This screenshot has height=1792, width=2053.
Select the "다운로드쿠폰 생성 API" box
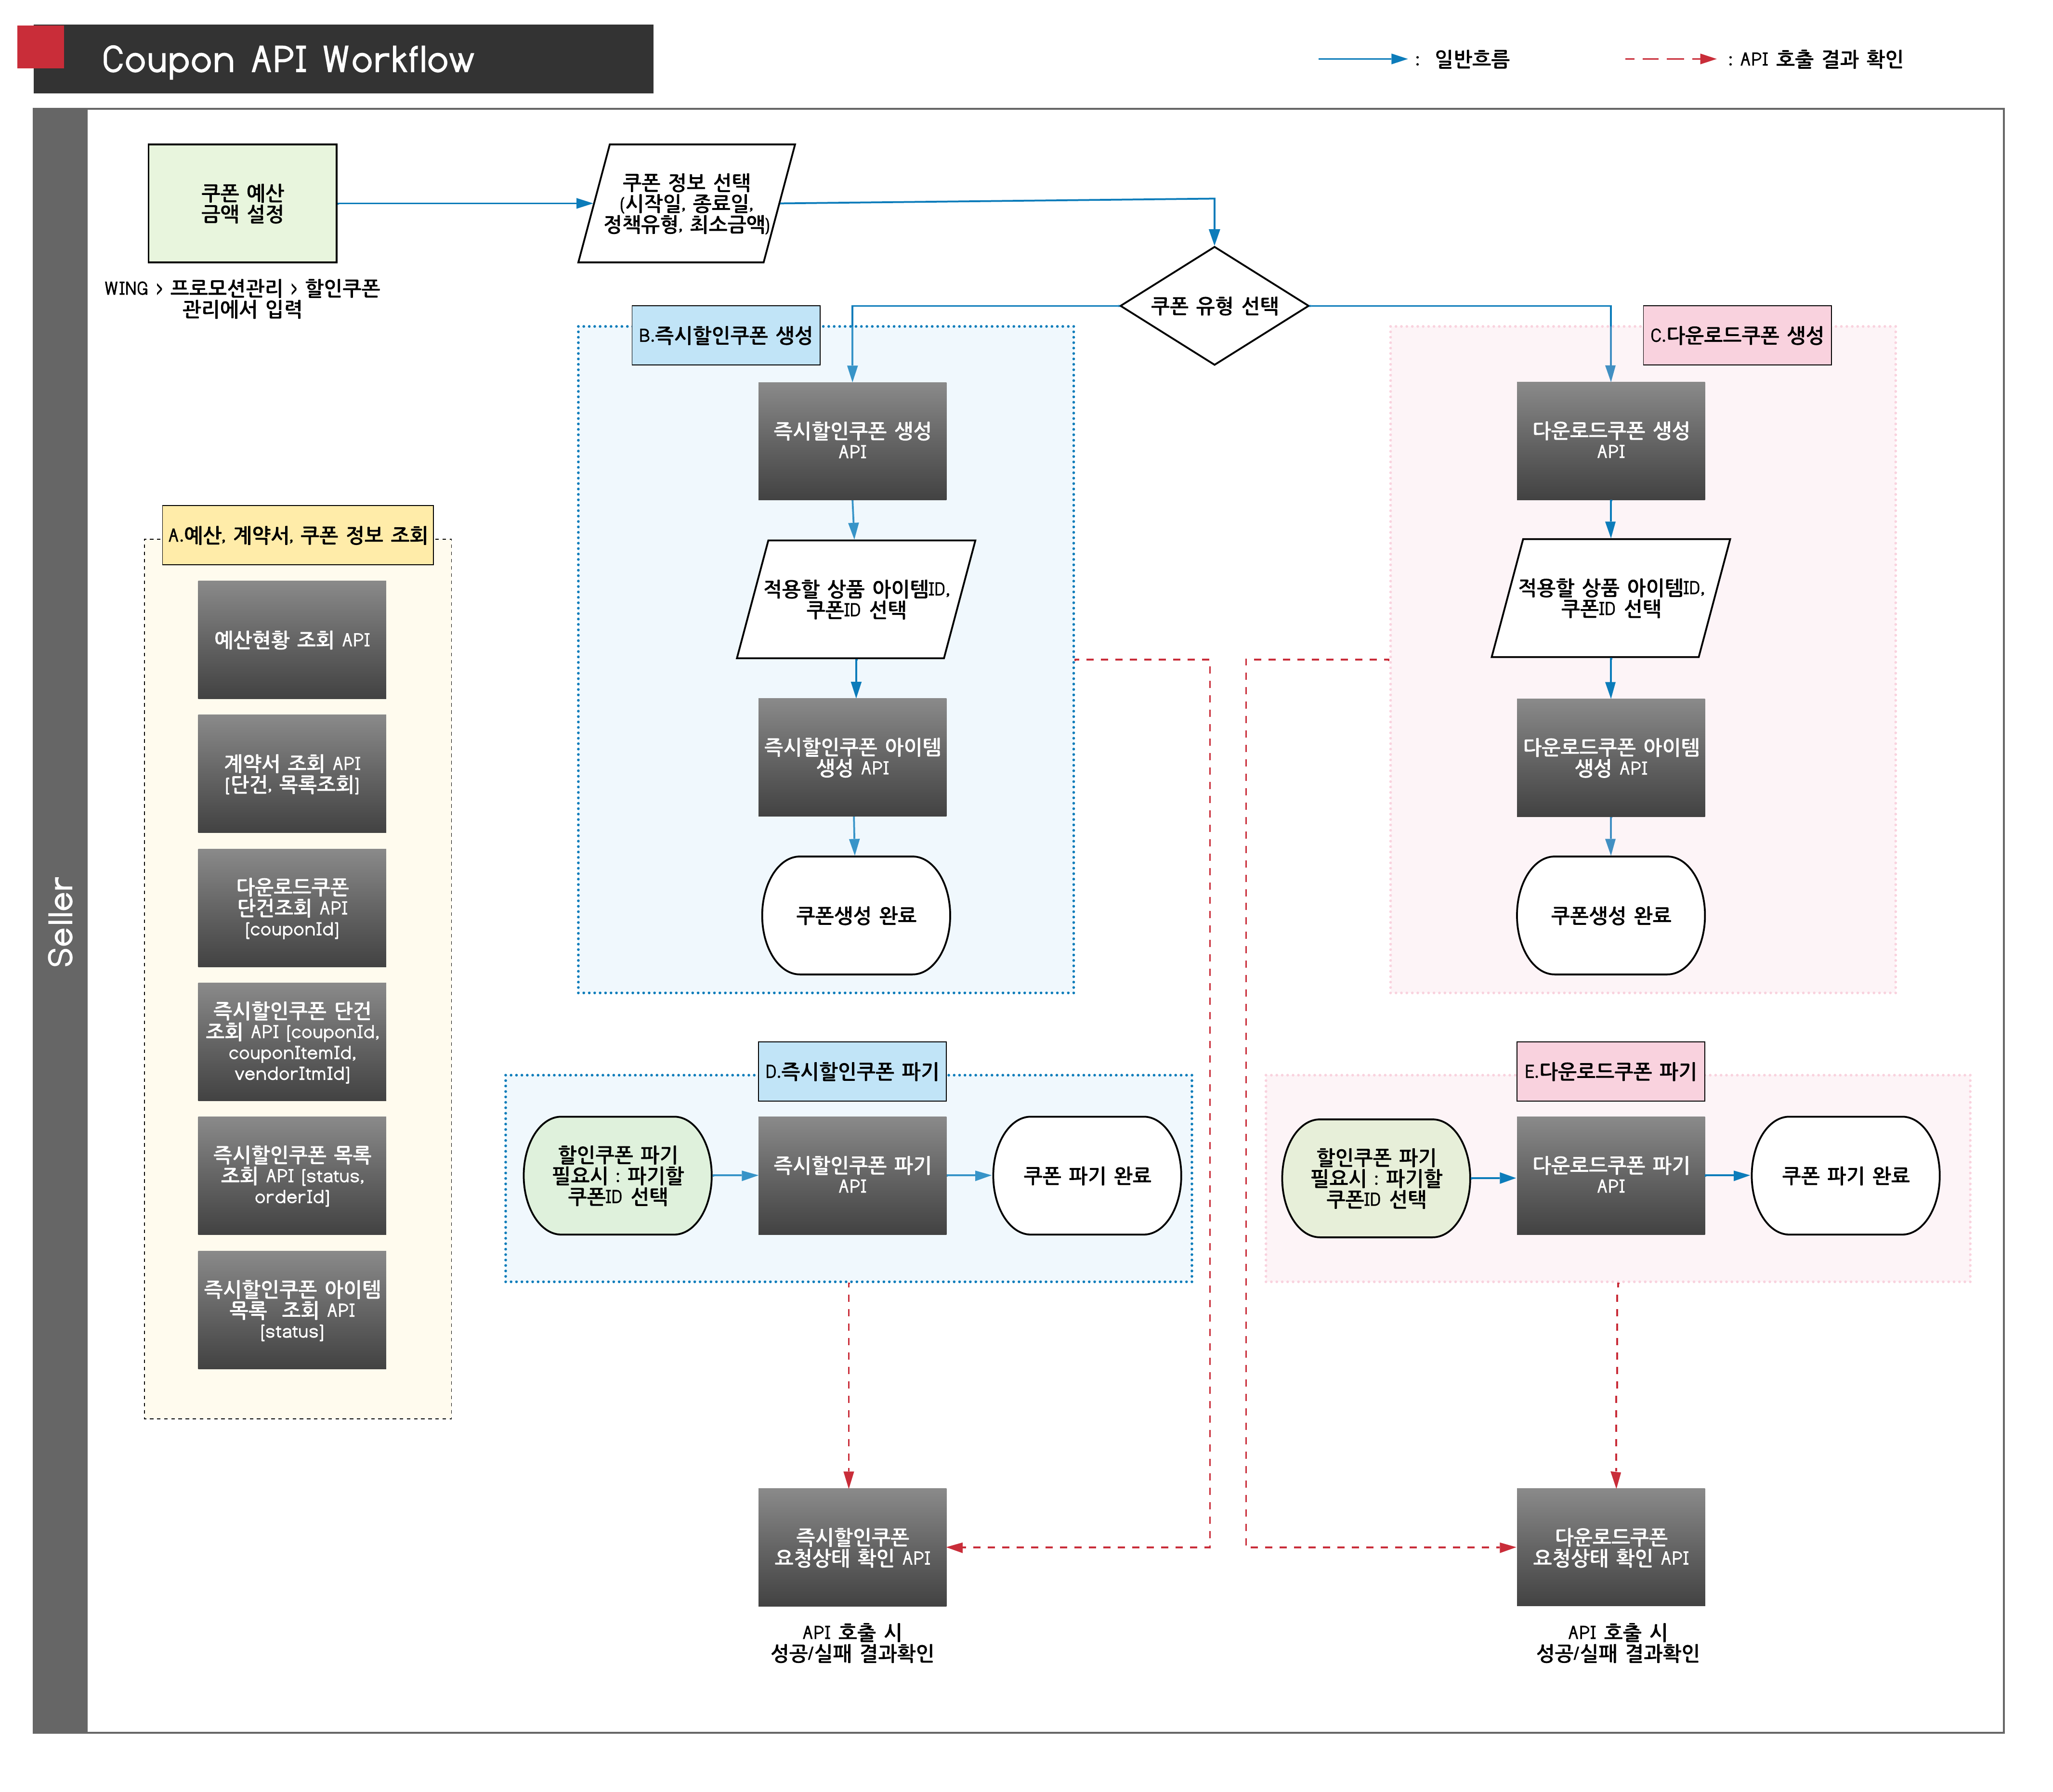[1610, 441]
